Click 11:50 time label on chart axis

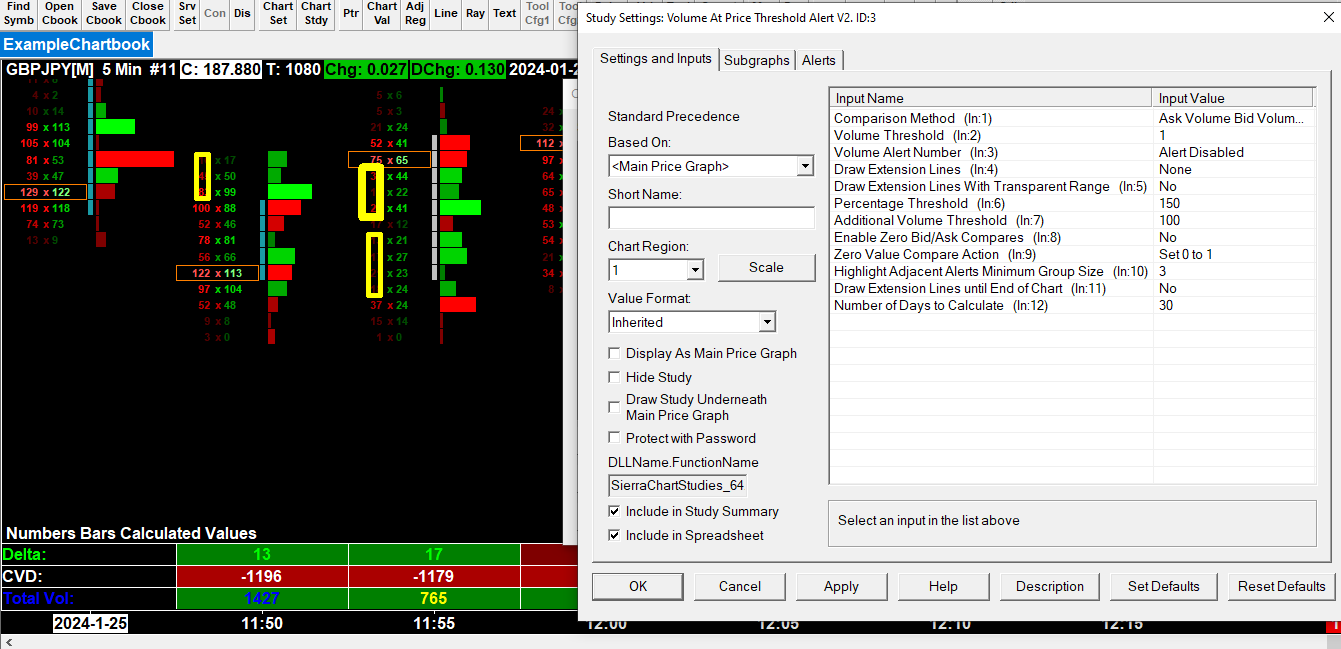point(262,623)
